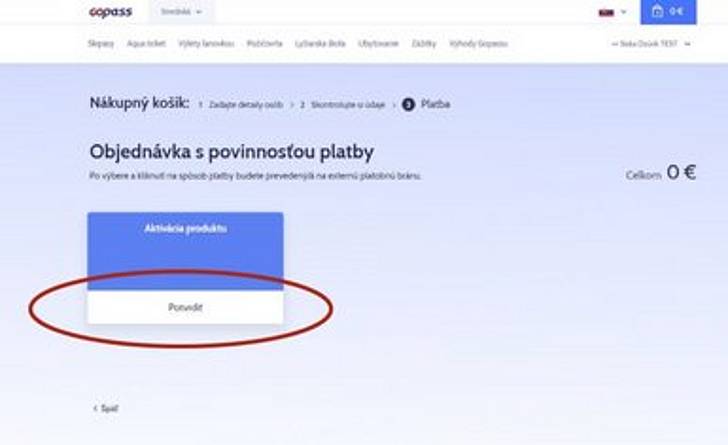Open the country selector dropdown beside the logo

(x=182, y=12)
